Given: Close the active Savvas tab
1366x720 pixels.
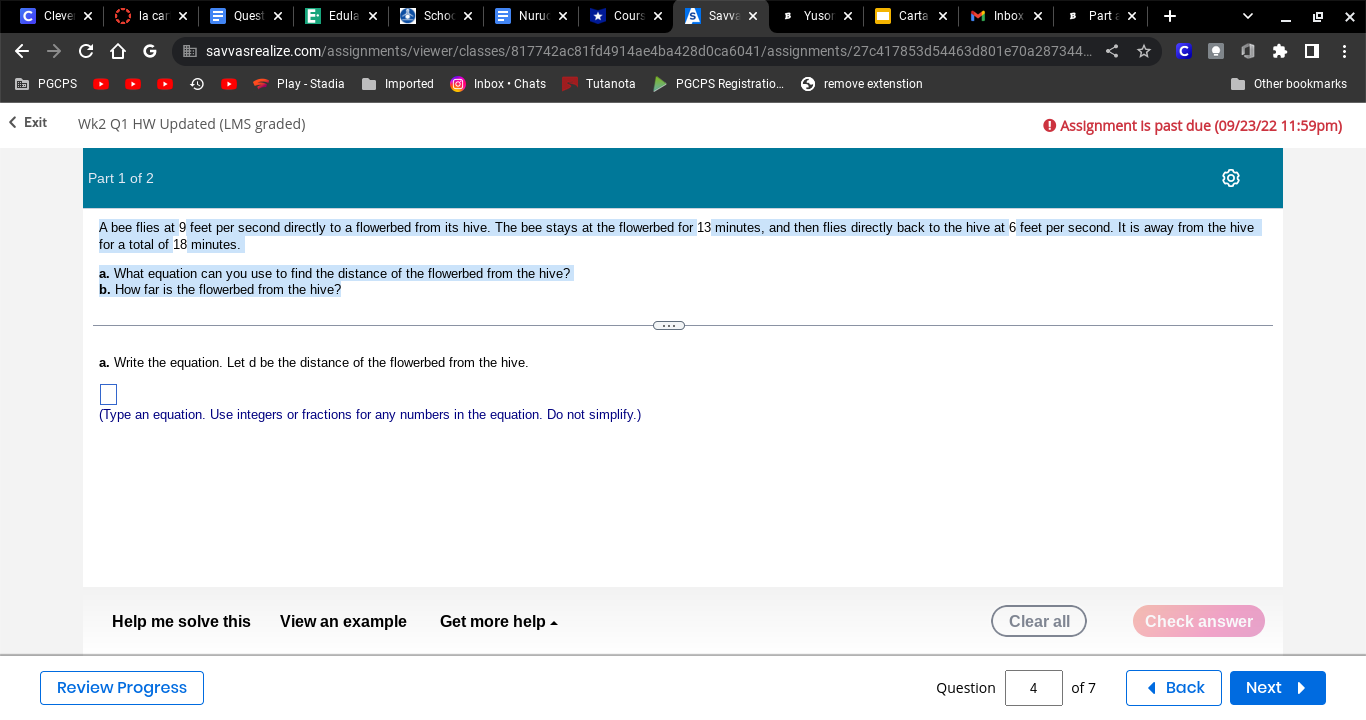Looking at the screenshot, I should (x=753, y=16).
